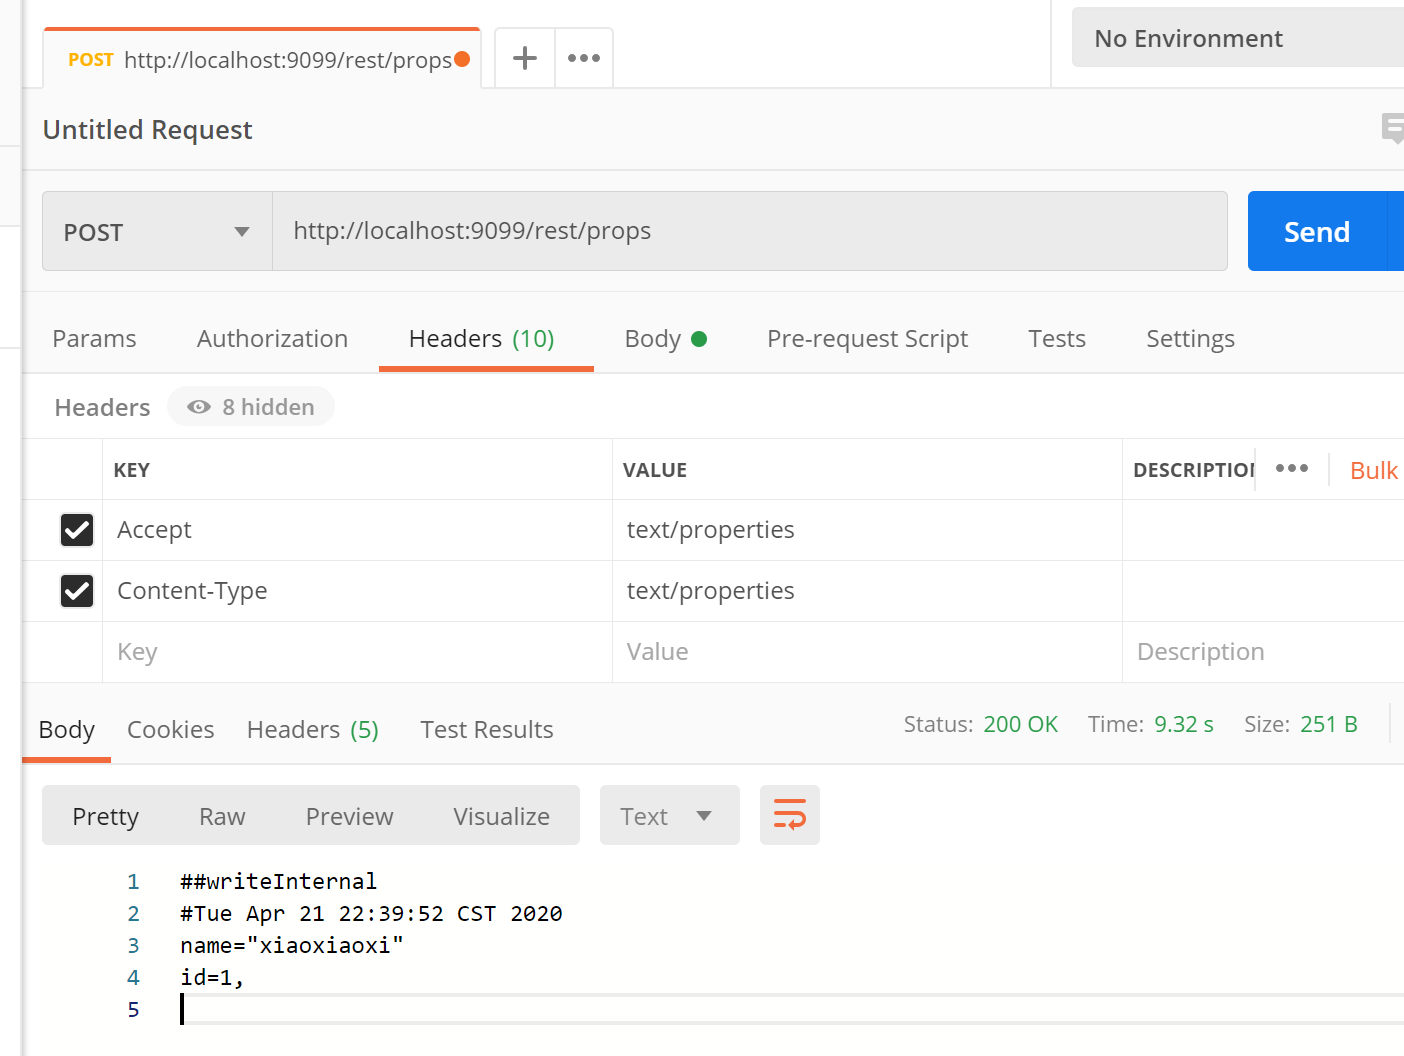Open the Pre-request Script tab

point(867,339)
